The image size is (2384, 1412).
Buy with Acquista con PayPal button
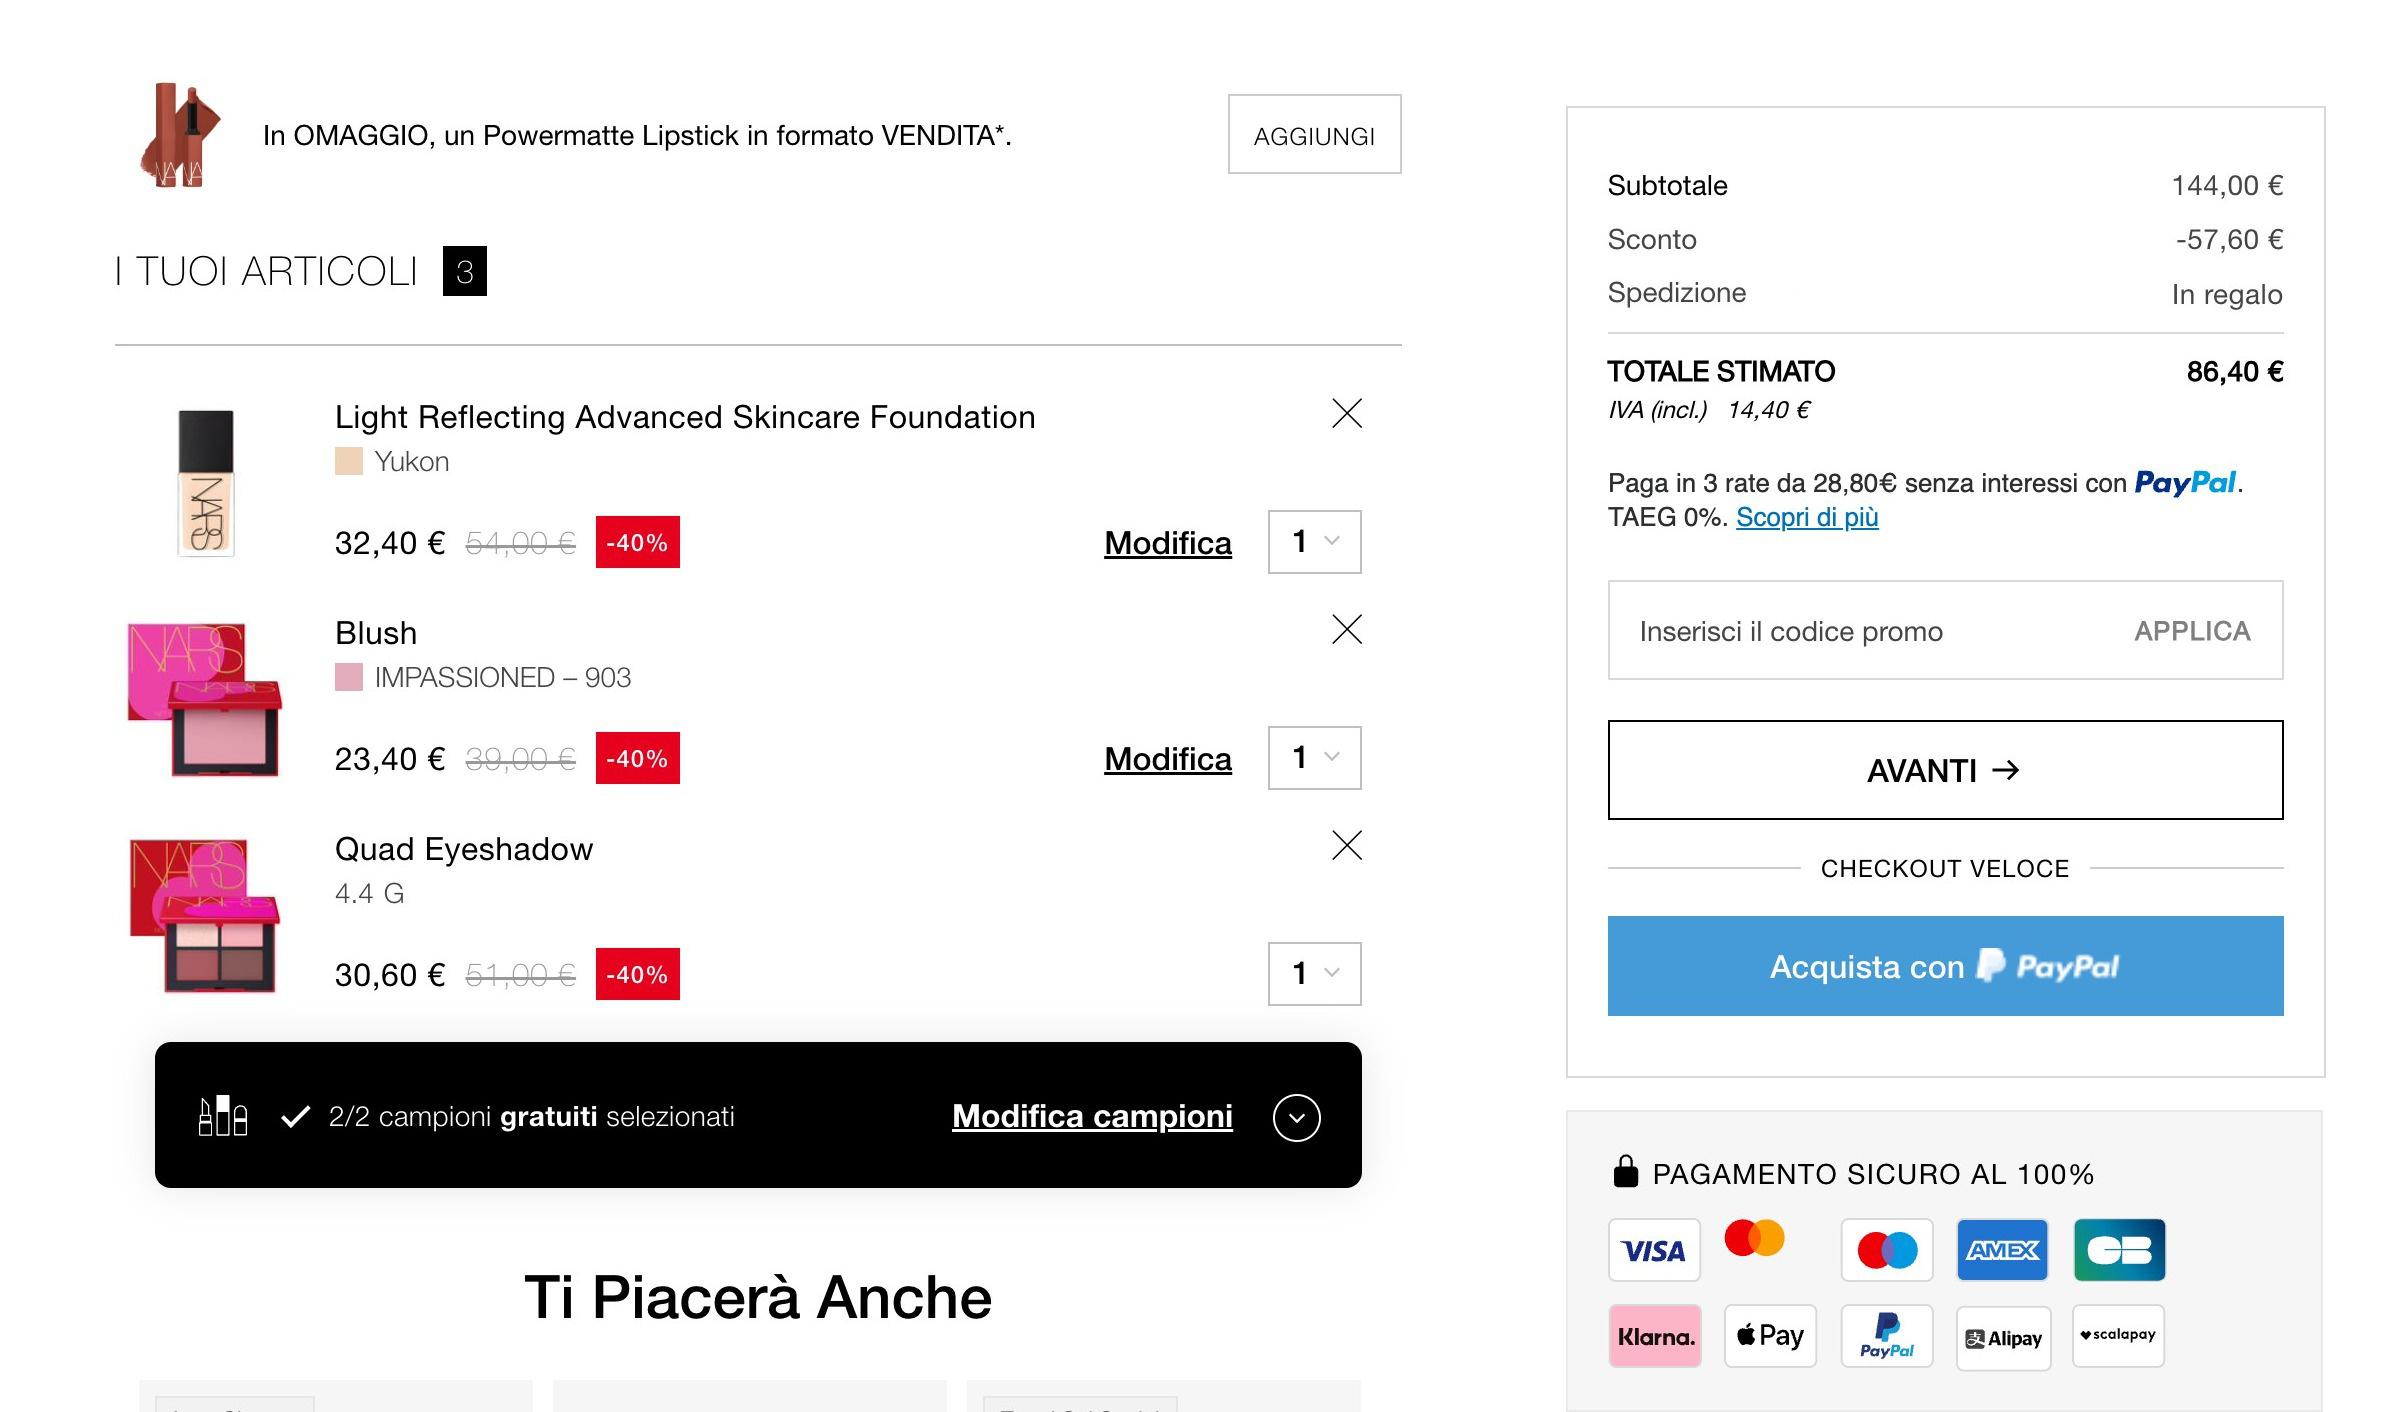1946,966
